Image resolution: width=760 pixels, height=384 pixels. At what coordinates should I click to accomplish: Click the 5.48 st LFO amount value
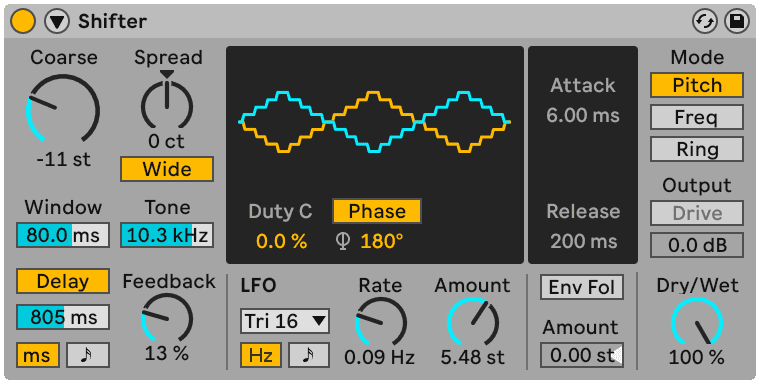473,358
